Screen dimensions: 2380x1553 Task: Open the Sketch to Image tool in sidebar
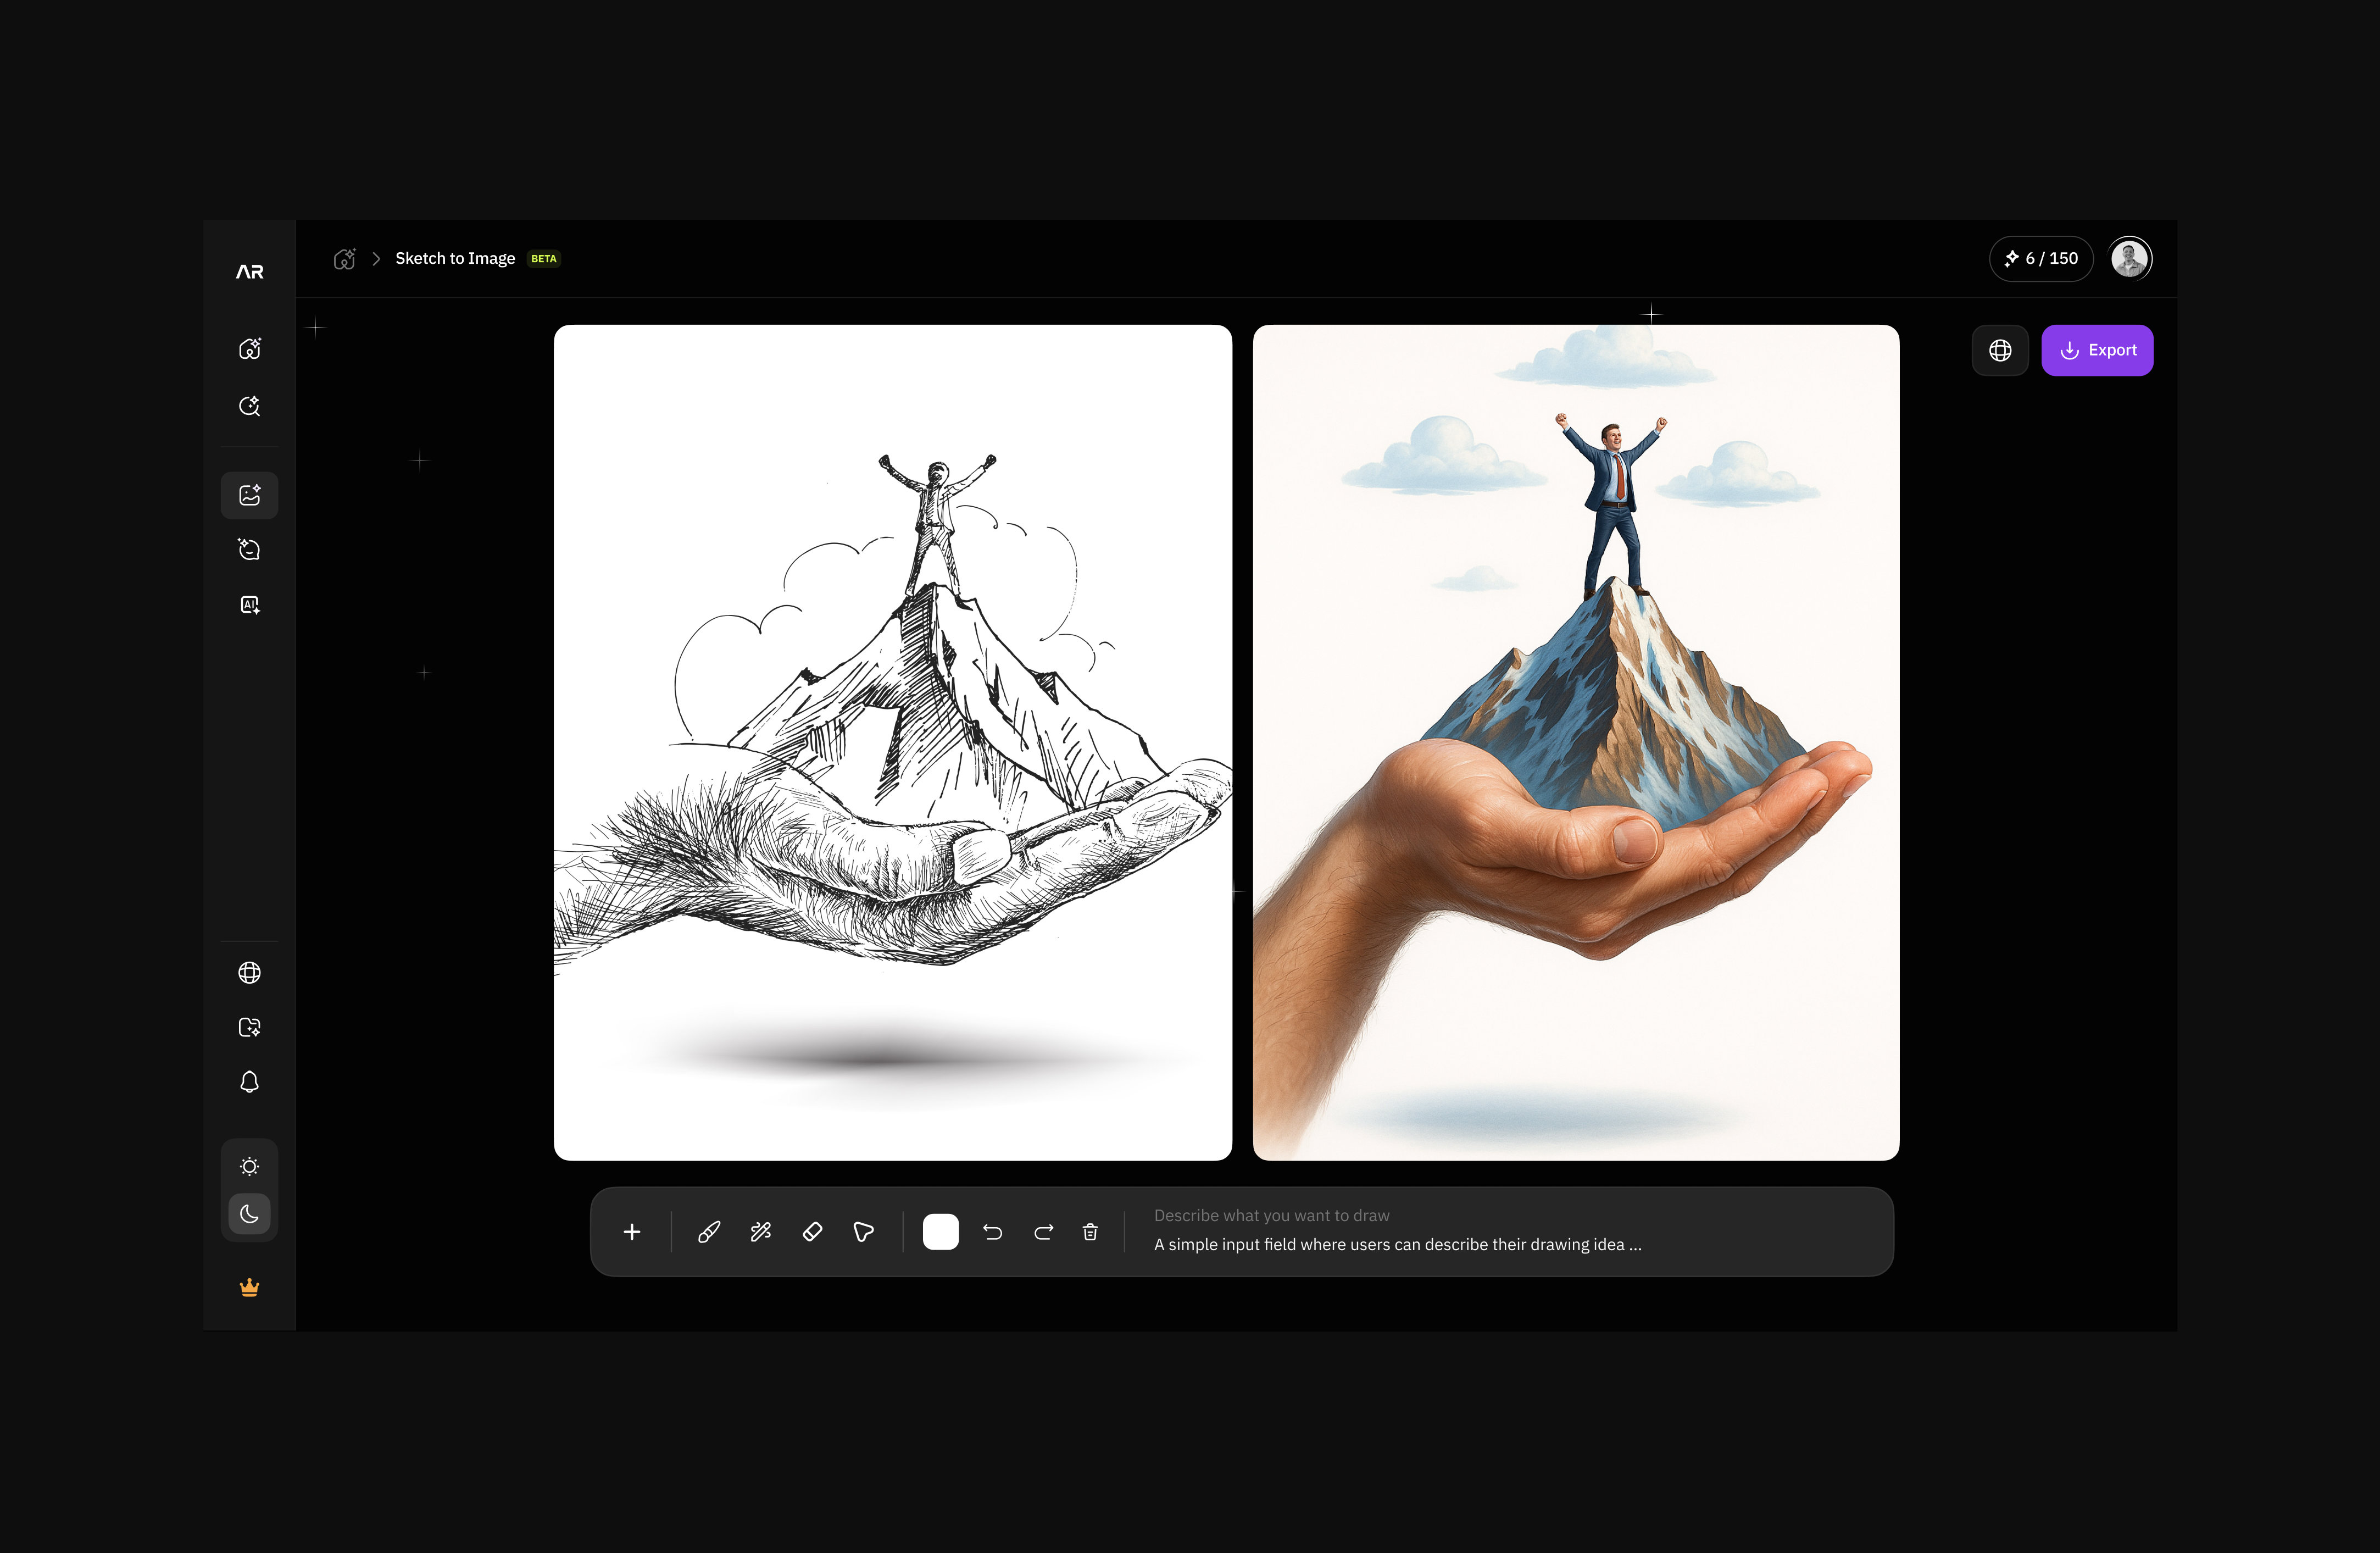[249, 495]
